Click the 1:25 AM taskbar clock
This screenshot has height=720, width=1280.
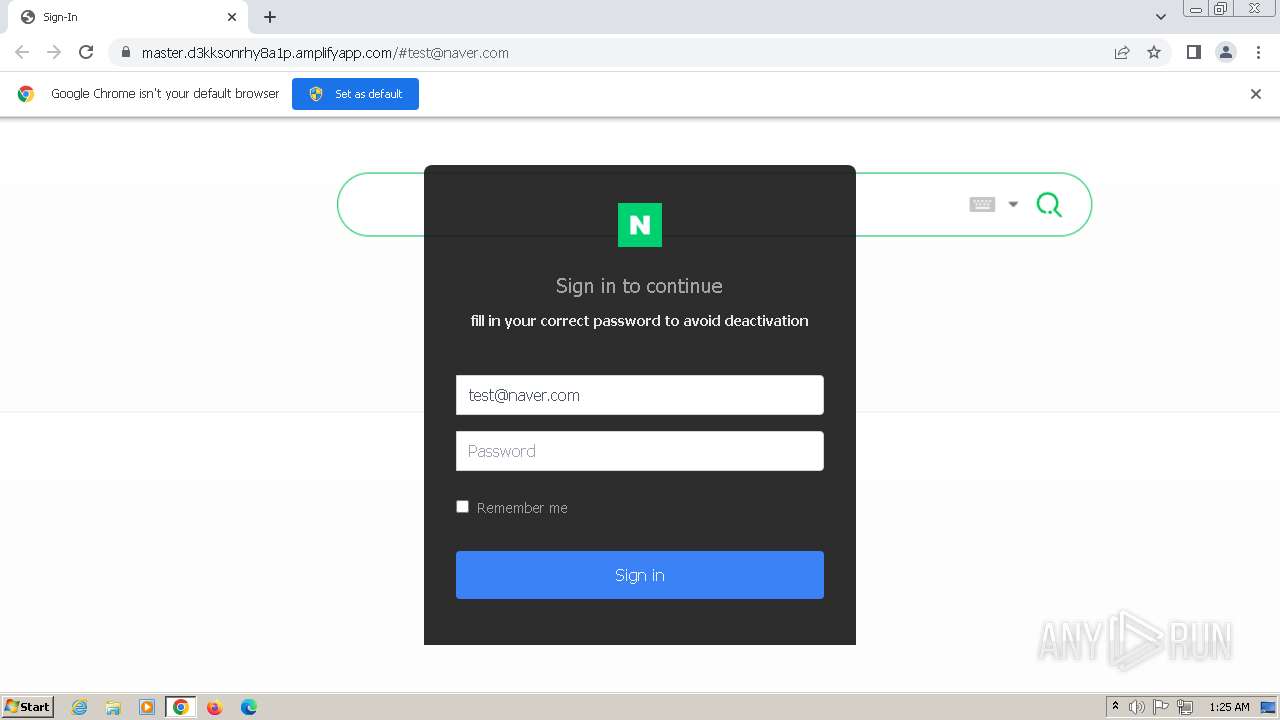(1229, 707)
